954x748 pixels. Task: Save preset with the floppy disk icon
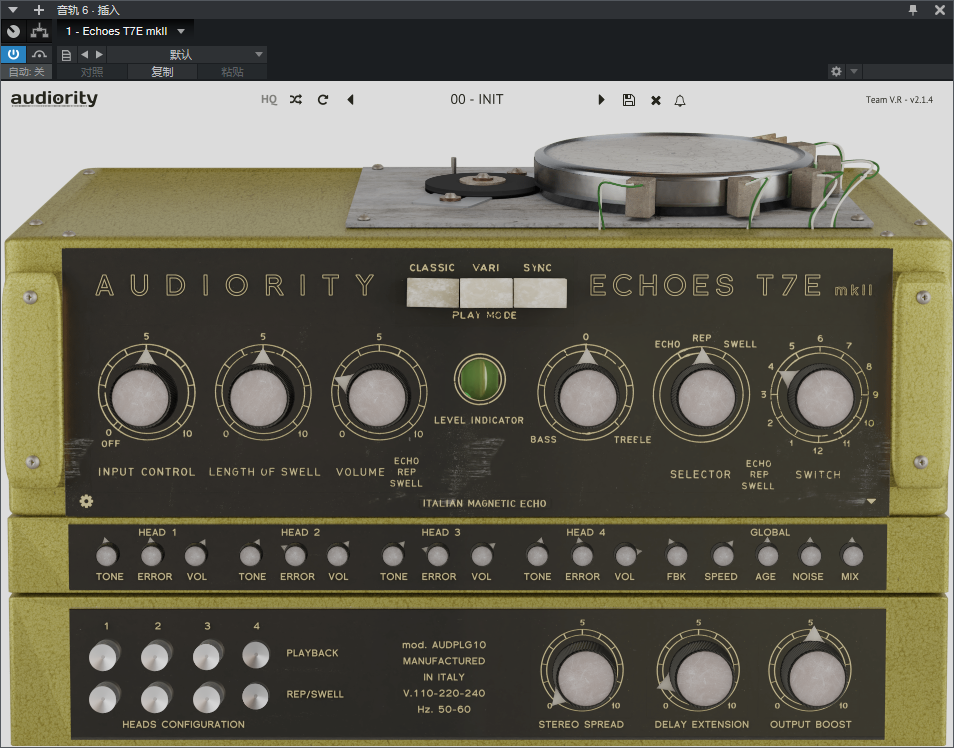pos(628,100)
